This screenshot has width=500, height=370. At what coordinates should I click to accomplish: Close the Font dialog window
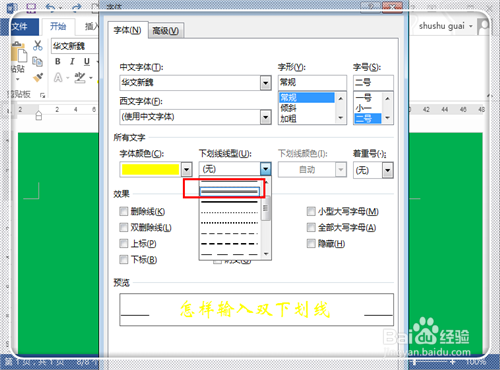[x=392, y=6]
